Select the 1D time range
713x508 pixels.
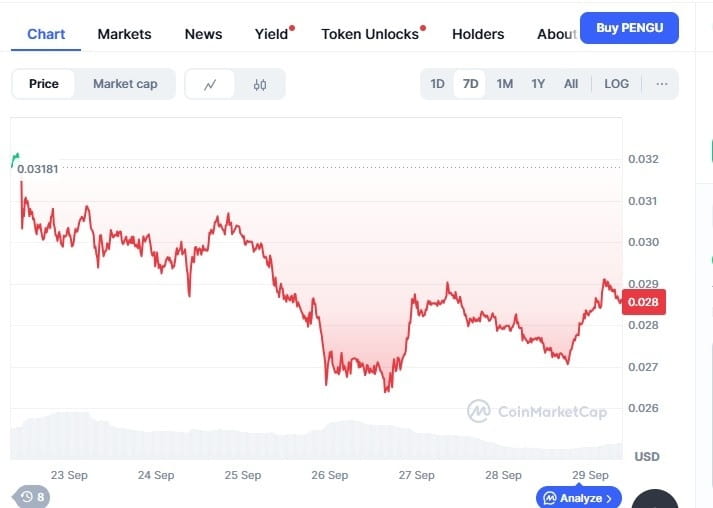click(x=437, y=84)
